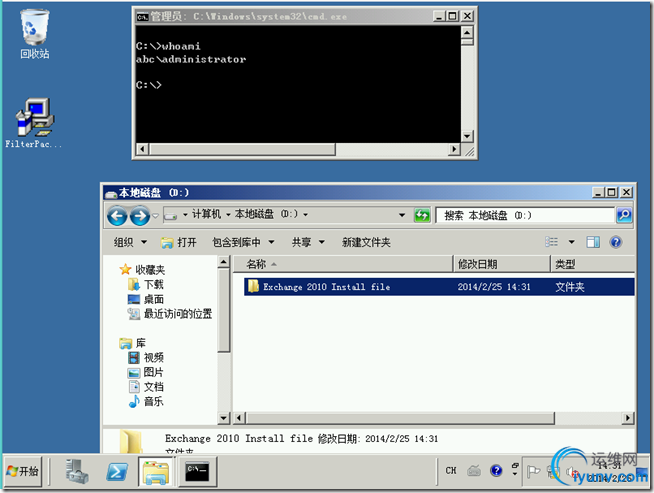Toggle the preview pane icon
This screenshot has width=654, height=493.
593,242
